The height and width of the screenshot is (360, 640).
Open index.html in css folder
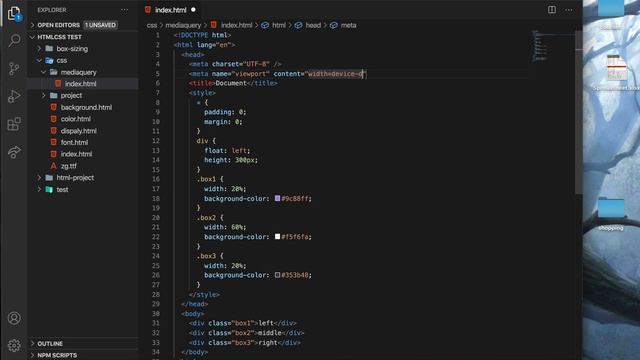click(x=83, y=154)
